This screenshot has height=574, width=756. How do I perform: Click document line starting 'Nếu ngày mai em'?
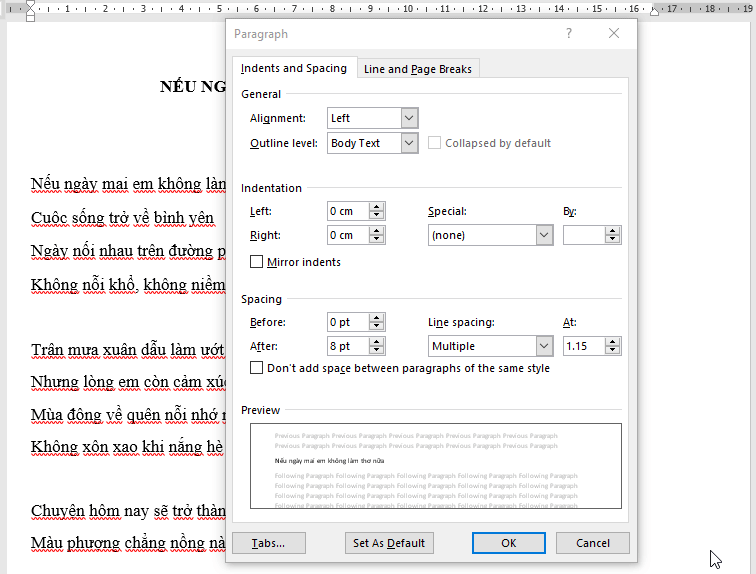tap(128, 184)
